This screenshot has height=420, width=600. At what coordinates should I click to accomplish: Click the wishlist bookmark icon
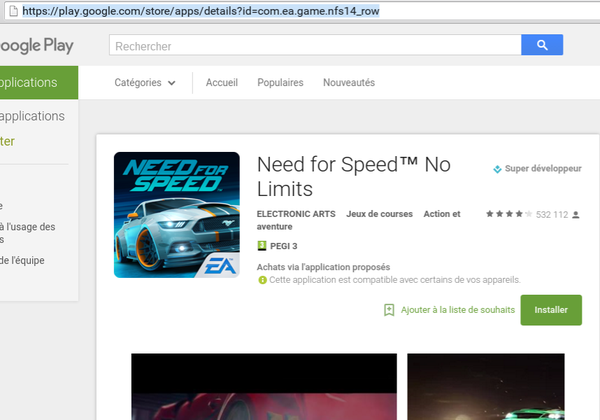[x=389, y=310]
